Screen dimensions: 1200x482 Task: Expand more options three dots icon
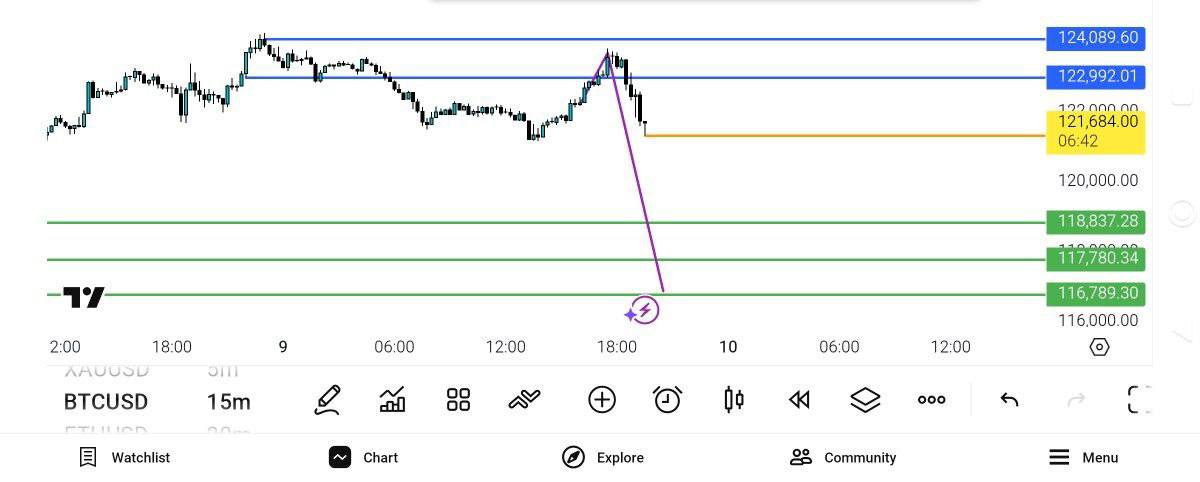coord(931,400)
